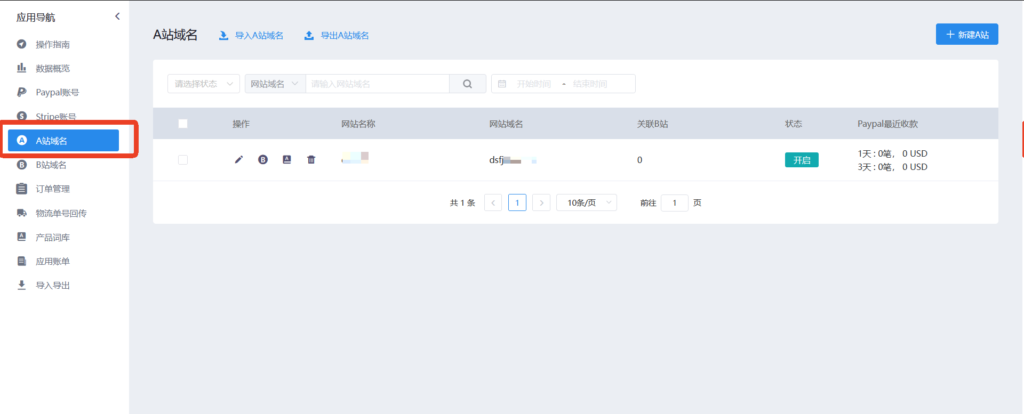Click the export icon beside 导出A站域名

[x=310, y=35]
